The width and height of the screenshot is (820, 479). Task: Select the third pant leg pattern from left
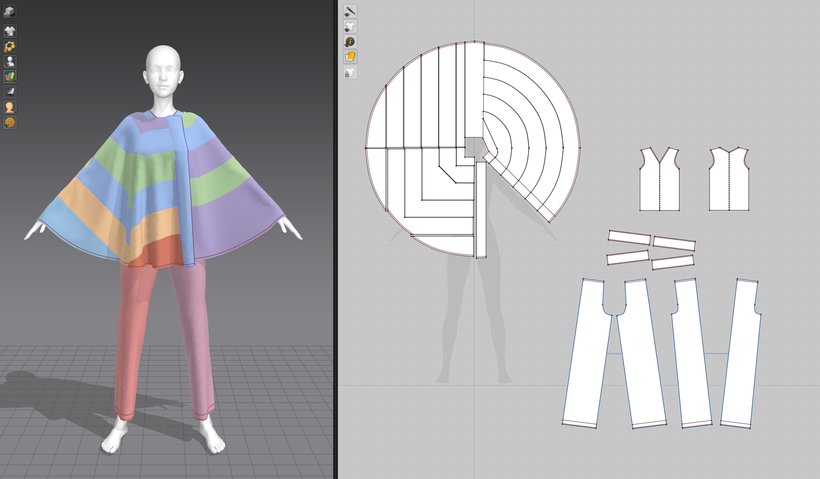[692, 353]
